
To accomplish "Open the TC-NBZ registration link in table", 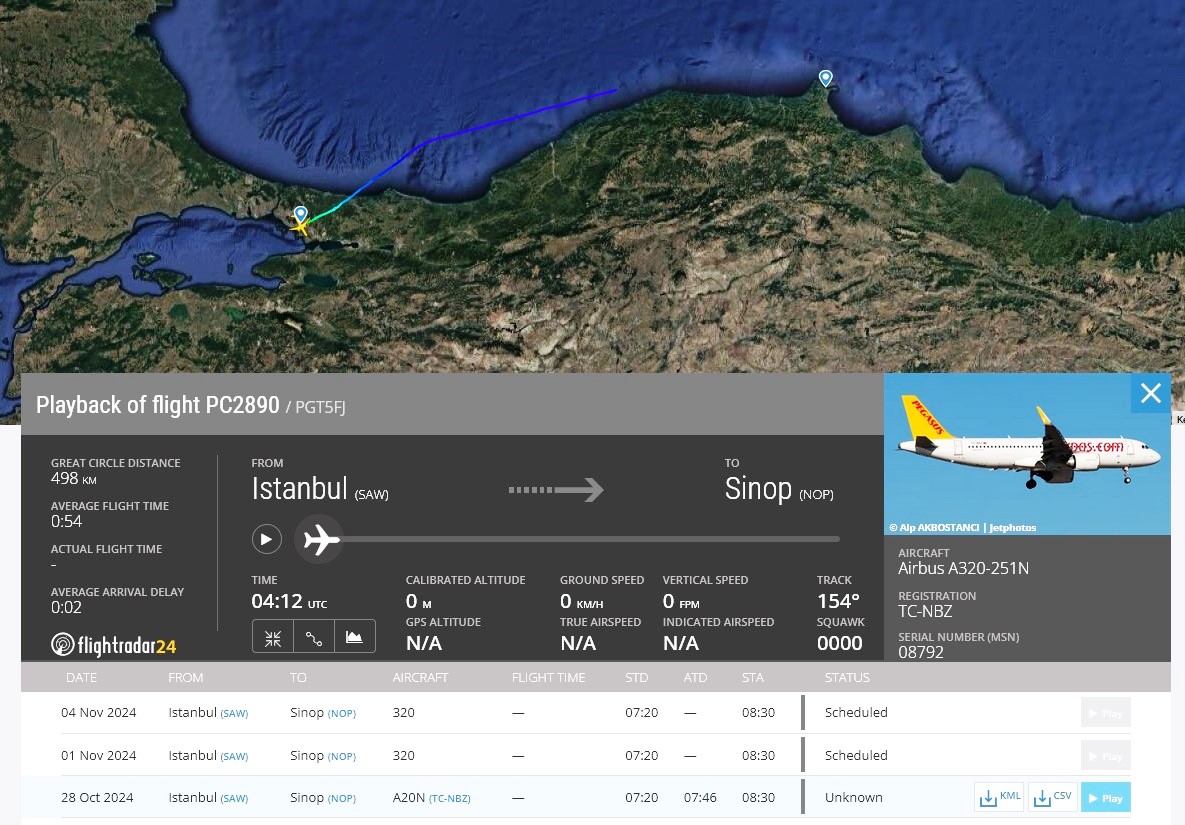I will [x=450, y=799].
